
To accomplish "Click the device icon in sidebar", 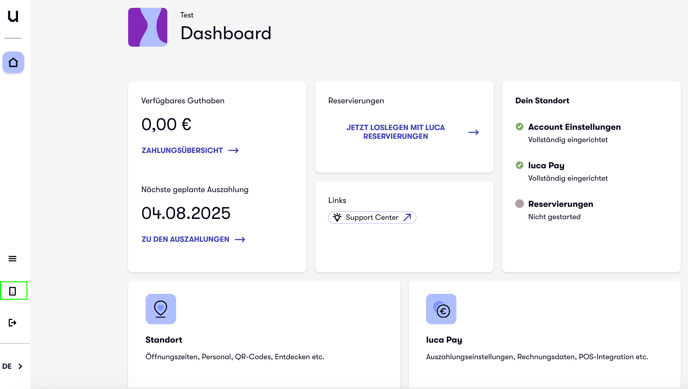I will click(x=13, y=291).
